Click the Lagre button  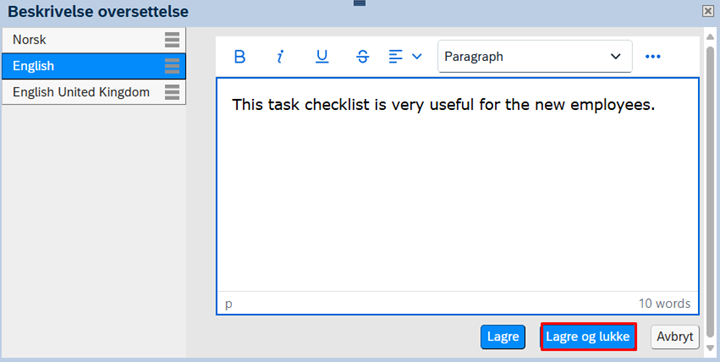pyautogui.click(x=503, y=337)
